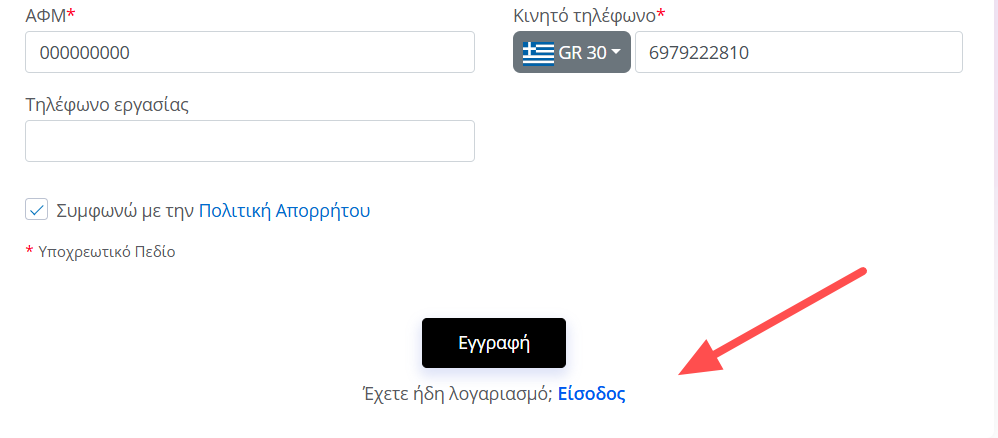Screen dimensions: 998x438
Task: Click the Υποχρεωτικό Πεδίο note text
Action: [x=106, y=252]
